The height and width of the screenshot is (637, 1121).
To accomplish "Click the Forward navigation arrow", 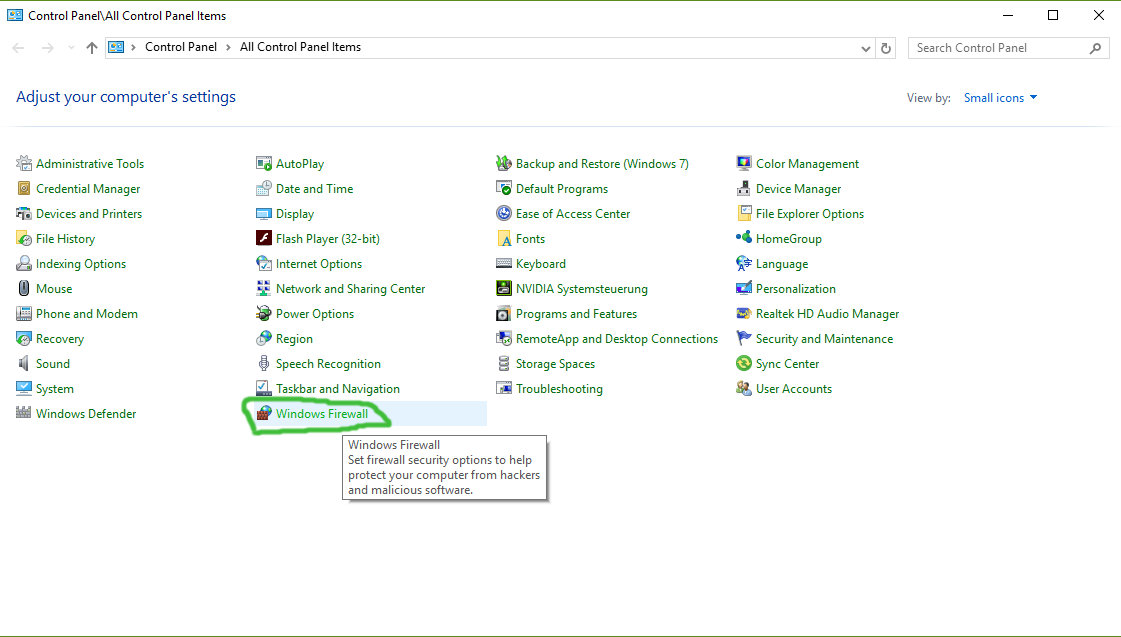I will click(47, 48).
